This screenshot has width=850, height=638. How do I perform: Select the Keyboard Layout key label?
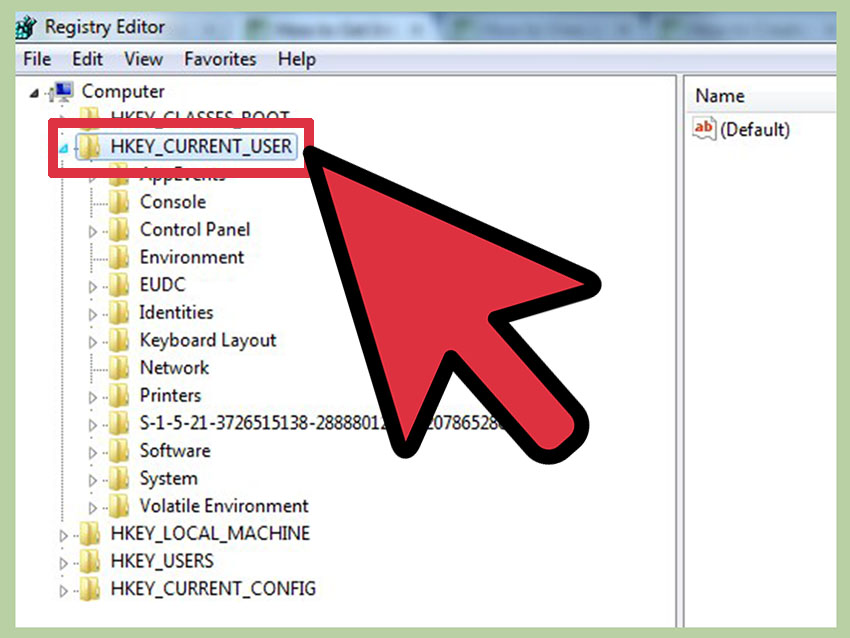(208, 340)
